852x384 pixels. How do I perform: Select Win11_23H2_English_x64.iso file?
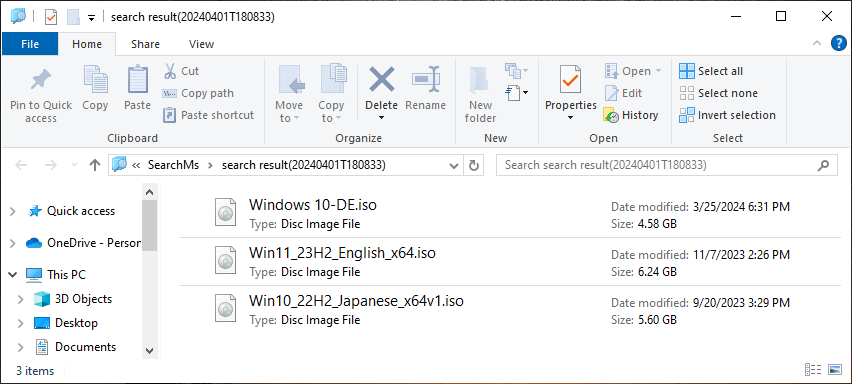(510, 262)
